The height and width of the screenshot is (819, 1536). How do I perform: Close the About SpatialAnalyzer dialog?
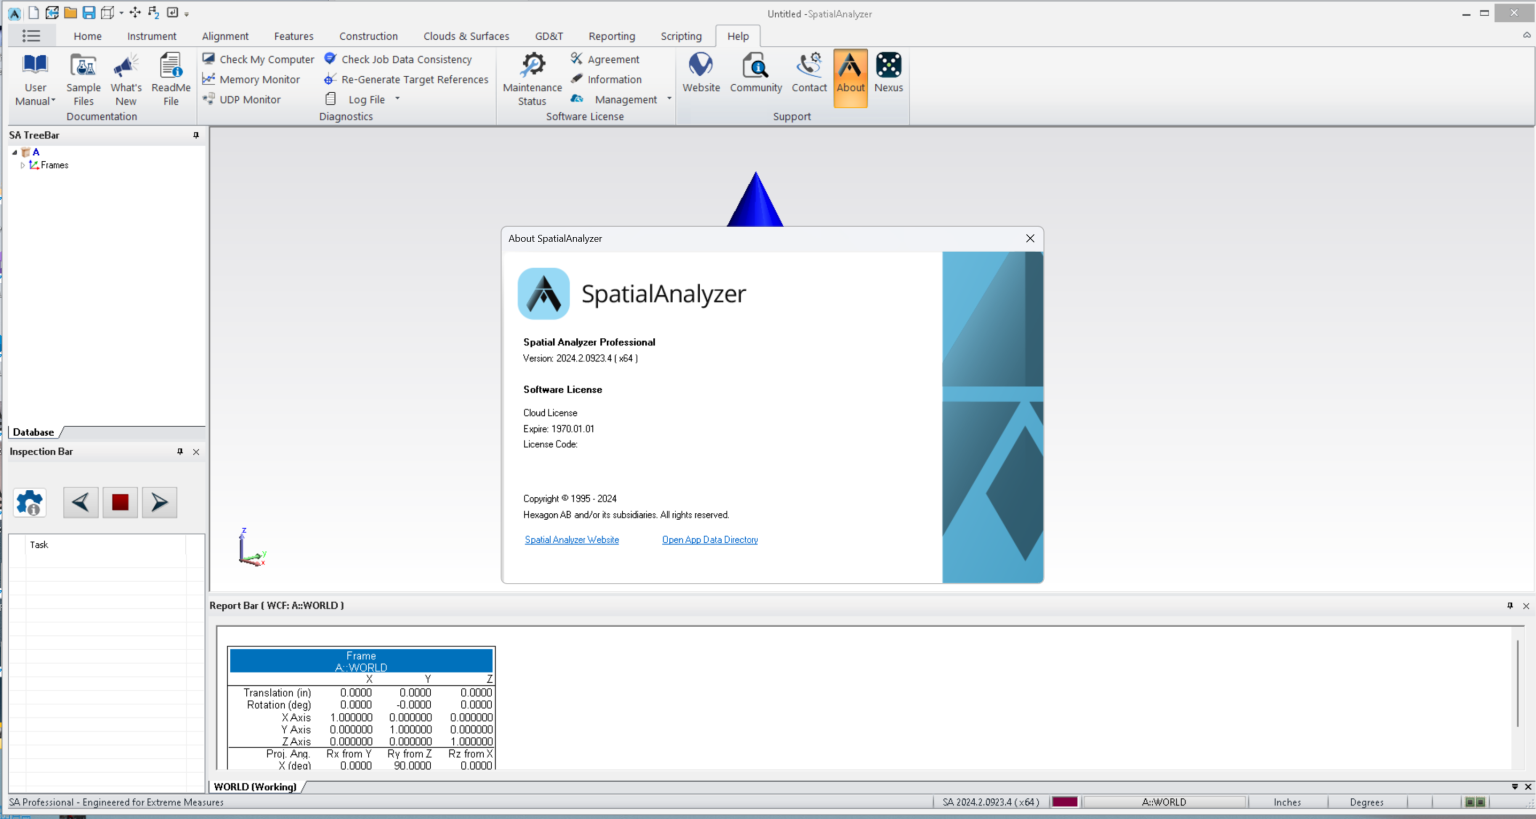click(x=1030, y=239)
